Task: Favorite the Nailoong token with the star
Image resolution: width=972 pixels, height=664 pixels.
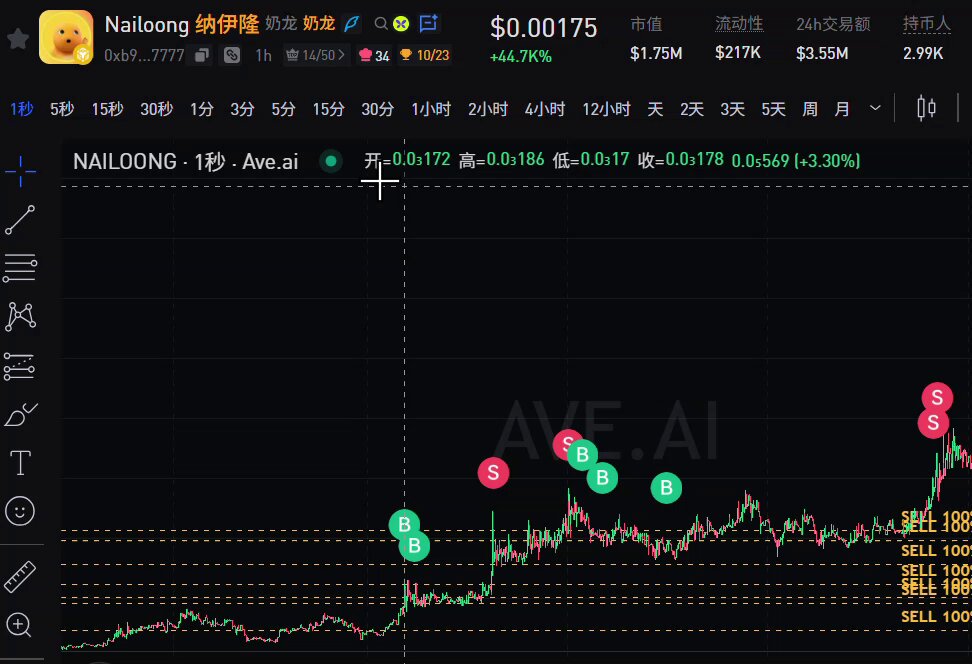Action: tap(17, 38)
